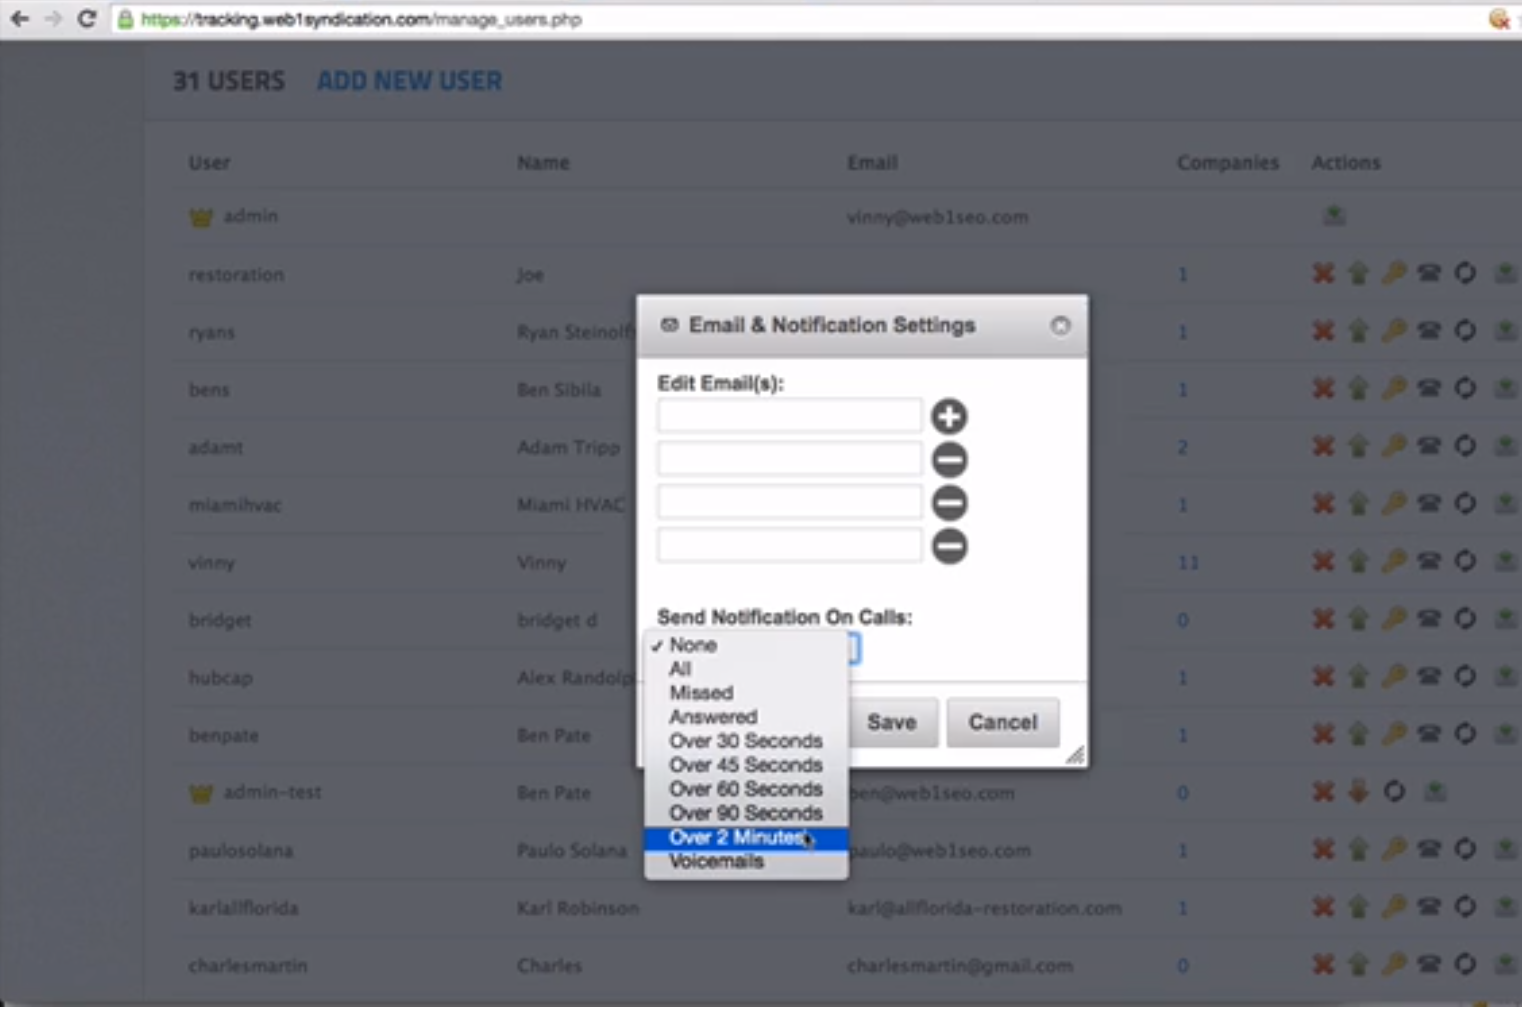The width and height of the screenshot is (1522, 1016).
Task: Open ADD NEW USER
Action: pos(409,81)
